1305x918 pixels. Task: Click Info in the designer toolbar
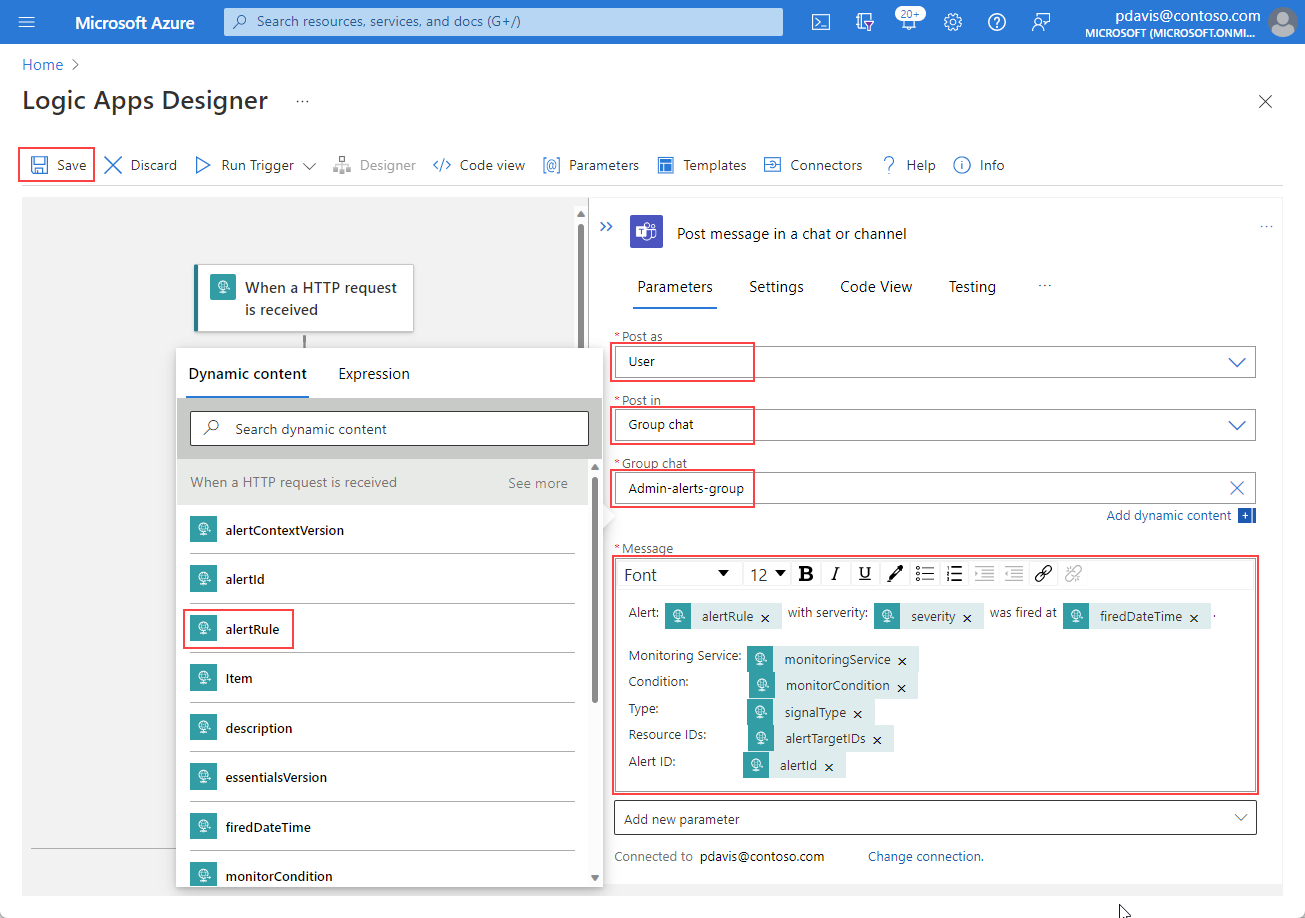(x=979, y=165)
